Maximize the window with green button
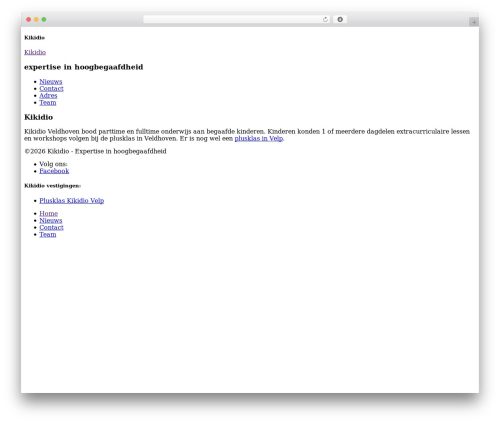This screenshot has height=423, width=500. 44,19
